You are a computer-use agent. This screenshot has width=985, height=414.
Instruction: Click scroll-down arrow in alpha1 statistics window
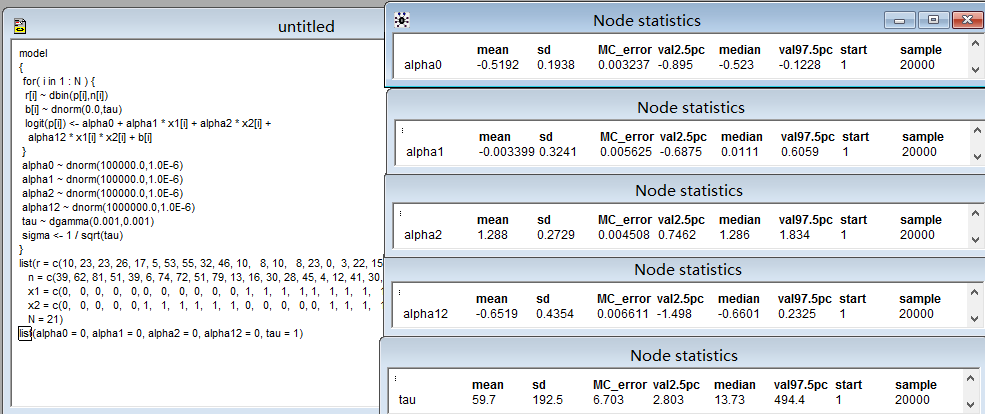tap(975, 156)
